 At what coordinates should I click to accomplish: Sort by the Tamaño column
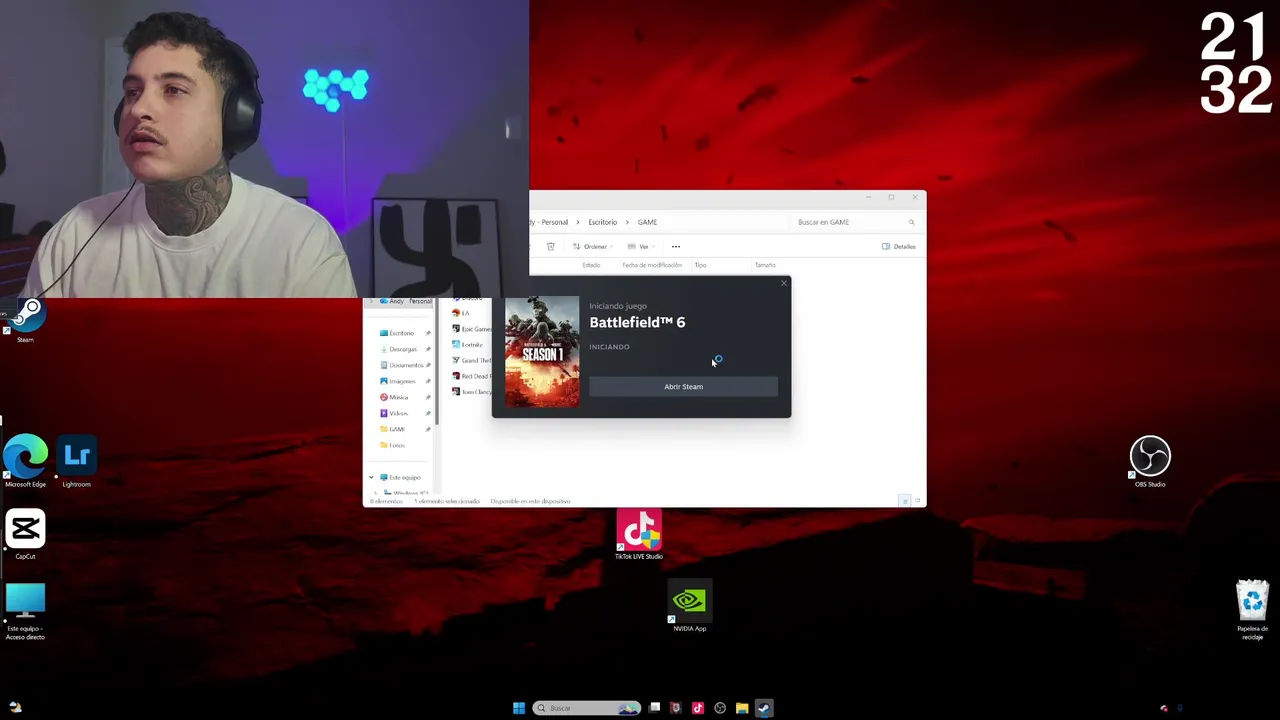[x=765, y=265]
